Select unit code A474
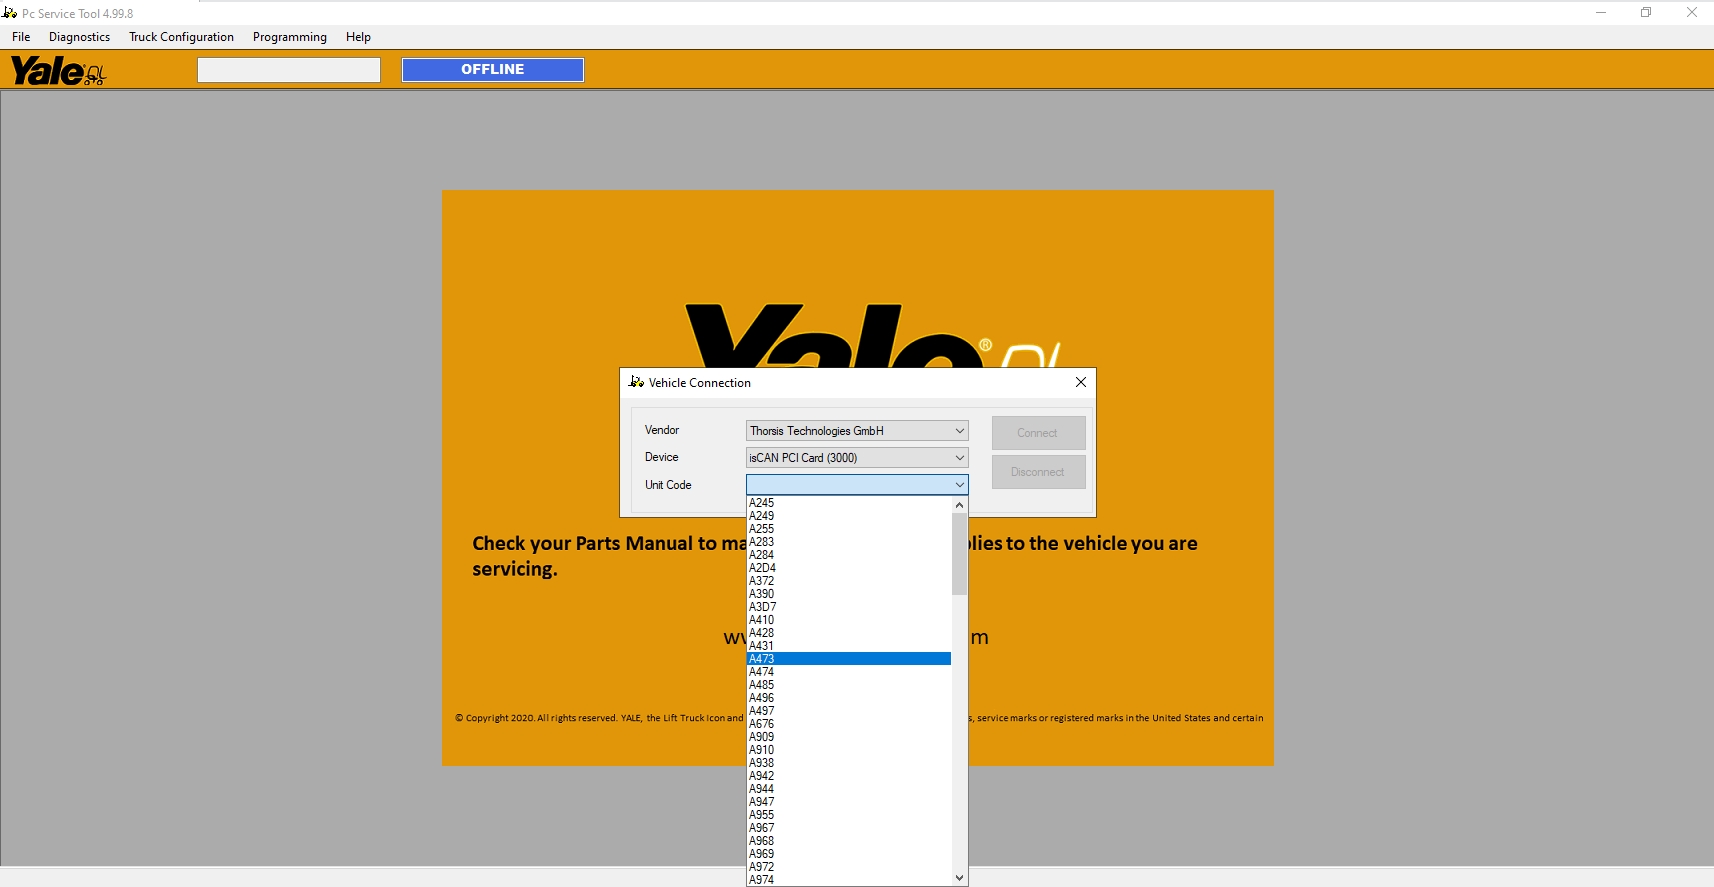Screen dimensions: 1714x887 849,672
